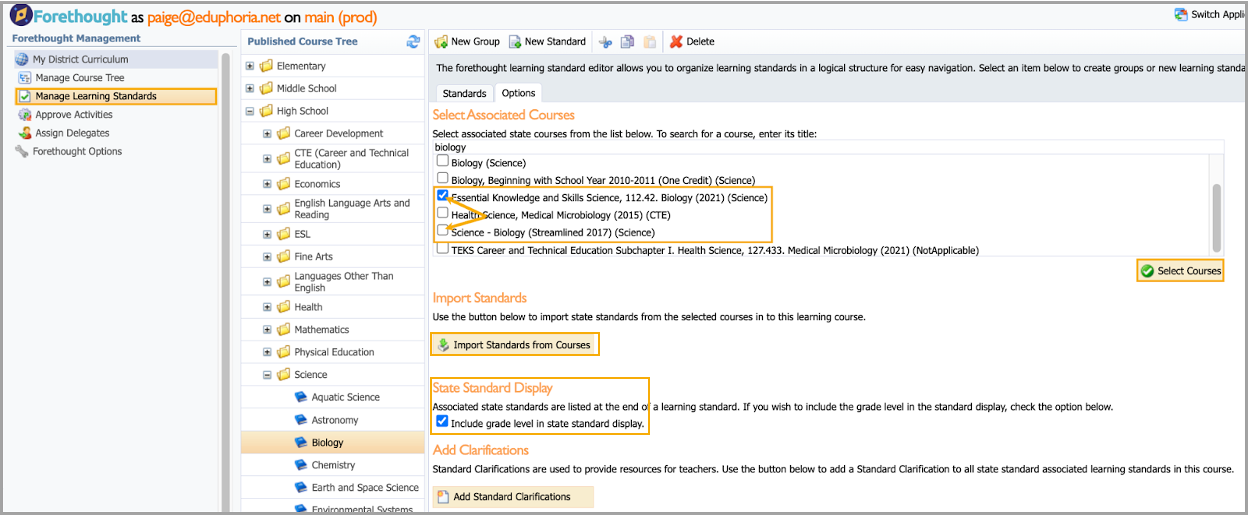The height and width of the screenshot is (516, 1248).
Task: Click Add Standard Clarifications button
Action: [512, 496]
